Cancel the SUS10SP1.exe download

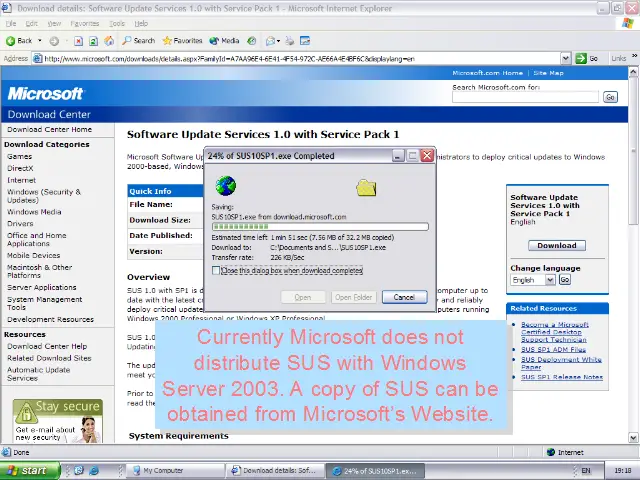pyautogui.click(x=404, y=297)
